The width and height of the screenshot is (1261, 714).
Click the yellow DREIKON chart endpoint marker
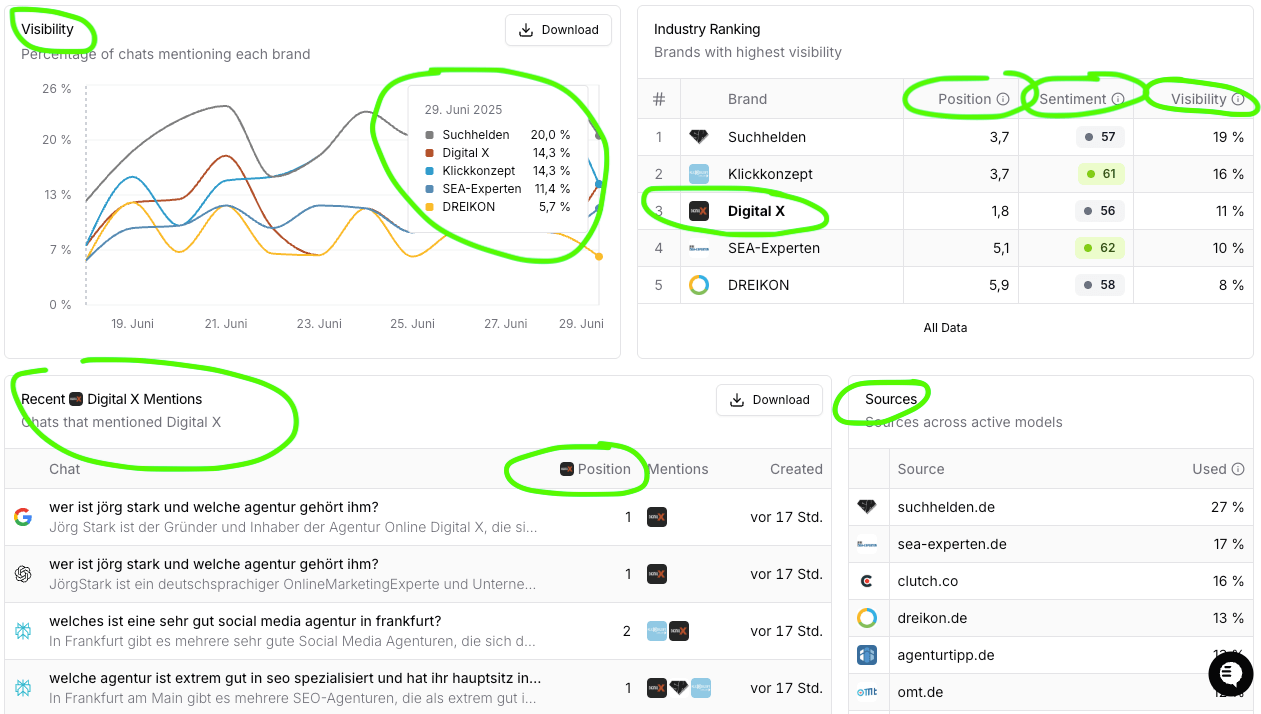click(599, 257)
